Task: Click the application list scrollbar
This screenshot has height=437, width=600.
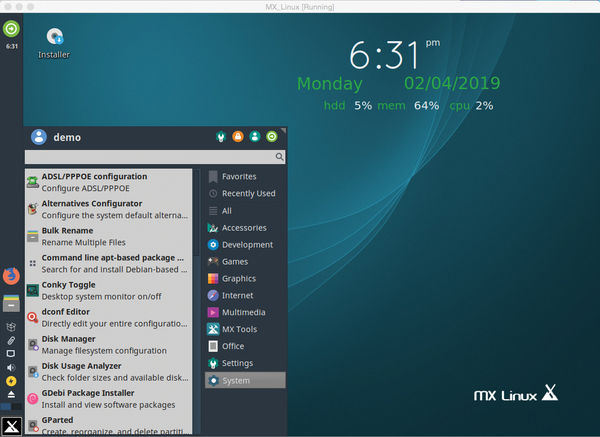Action: tap(197, 213)
